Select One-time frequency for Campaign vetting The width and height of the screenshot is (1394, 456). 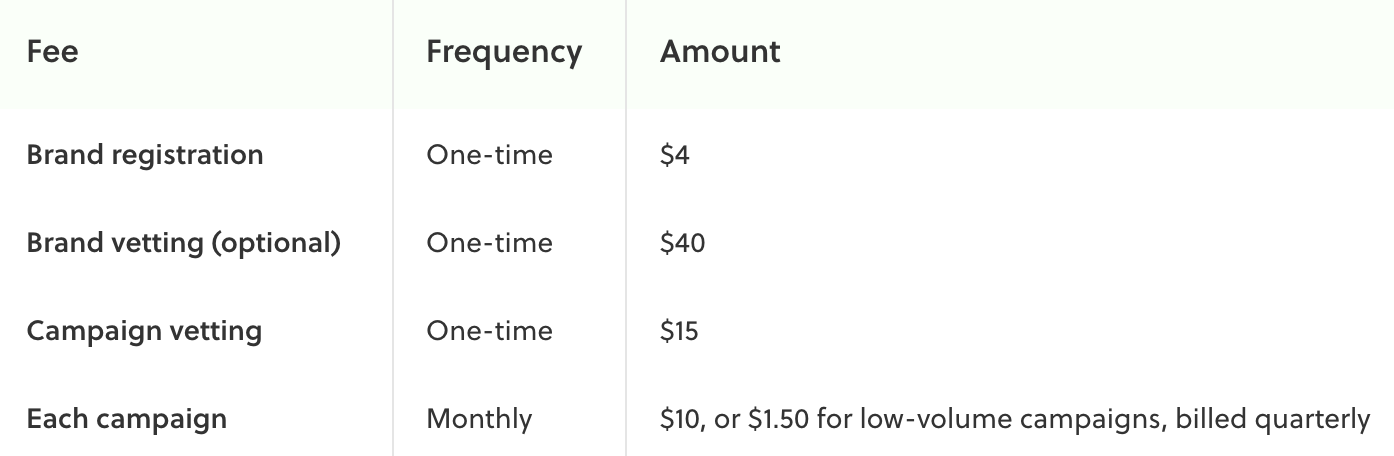tap(489, 331)
